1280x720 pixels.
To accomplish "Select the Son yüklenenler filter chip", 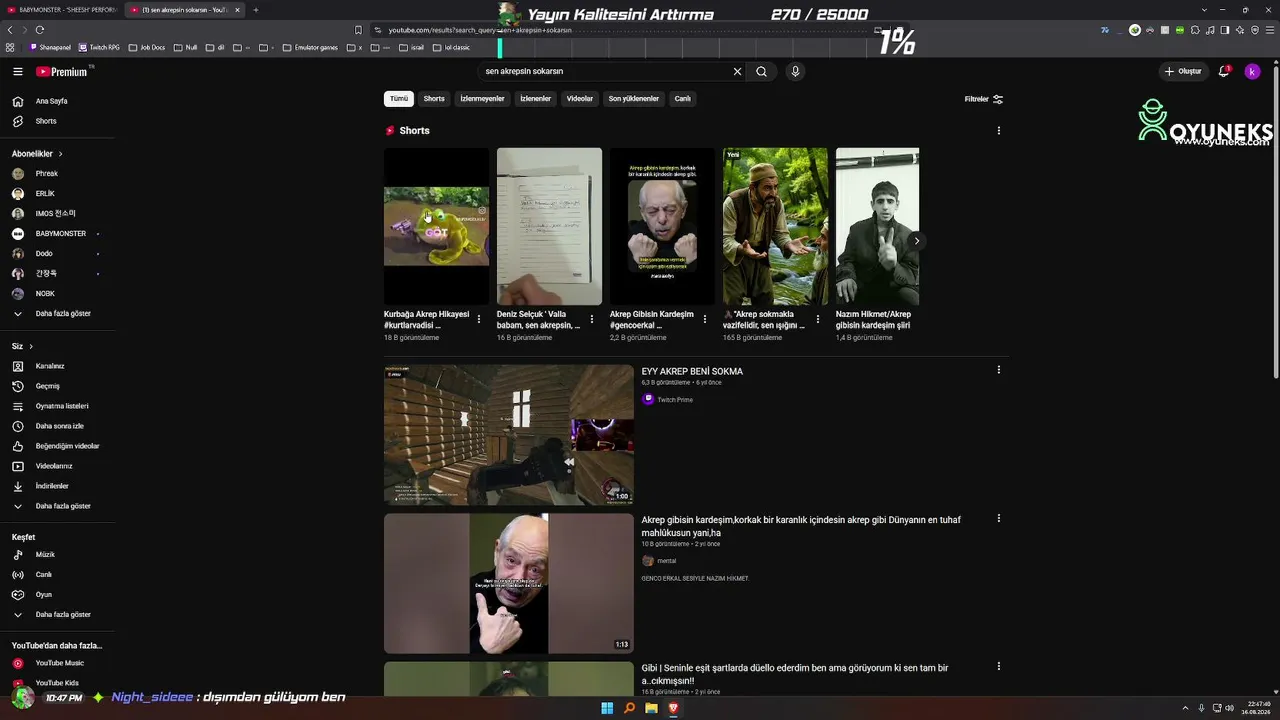I will (634, 99).
